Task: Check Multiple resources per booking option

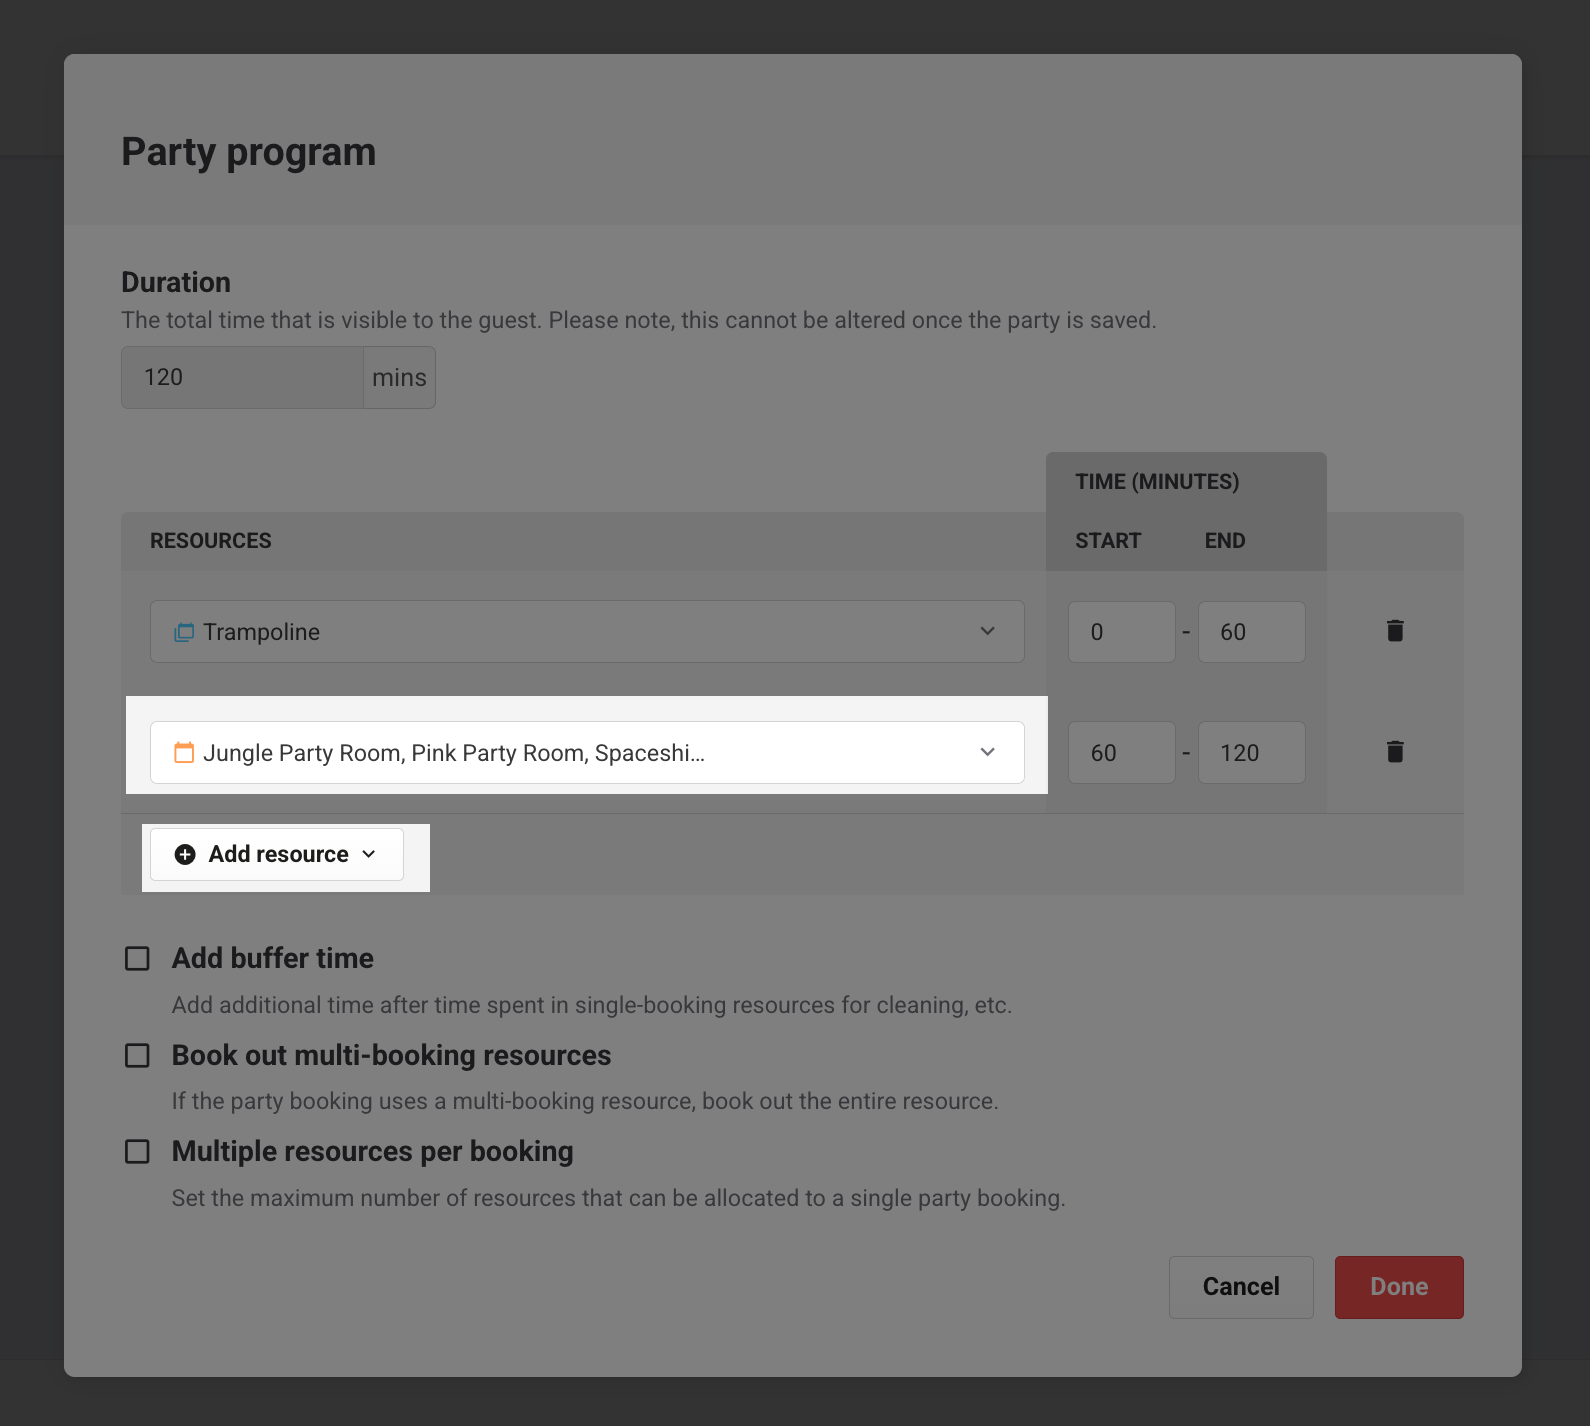Action: pos(137,1152)
